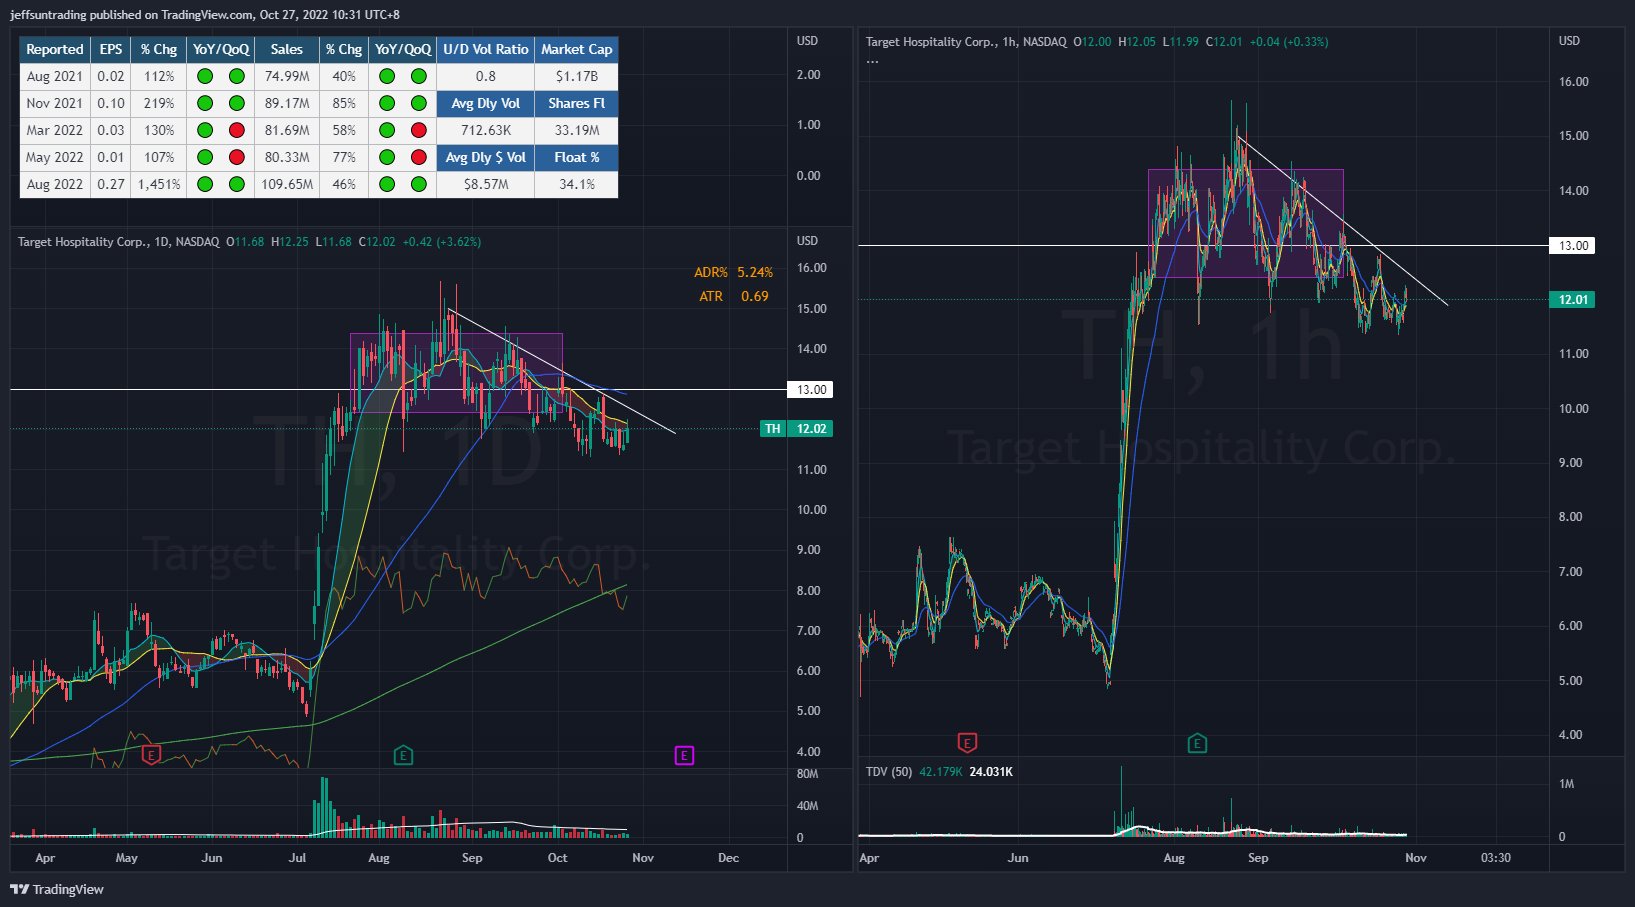Image resolution: width=1635 pixels, height=907 pixels.
Task: Click the ADR% label on the daily chart
Action: [x=711, y=272]
